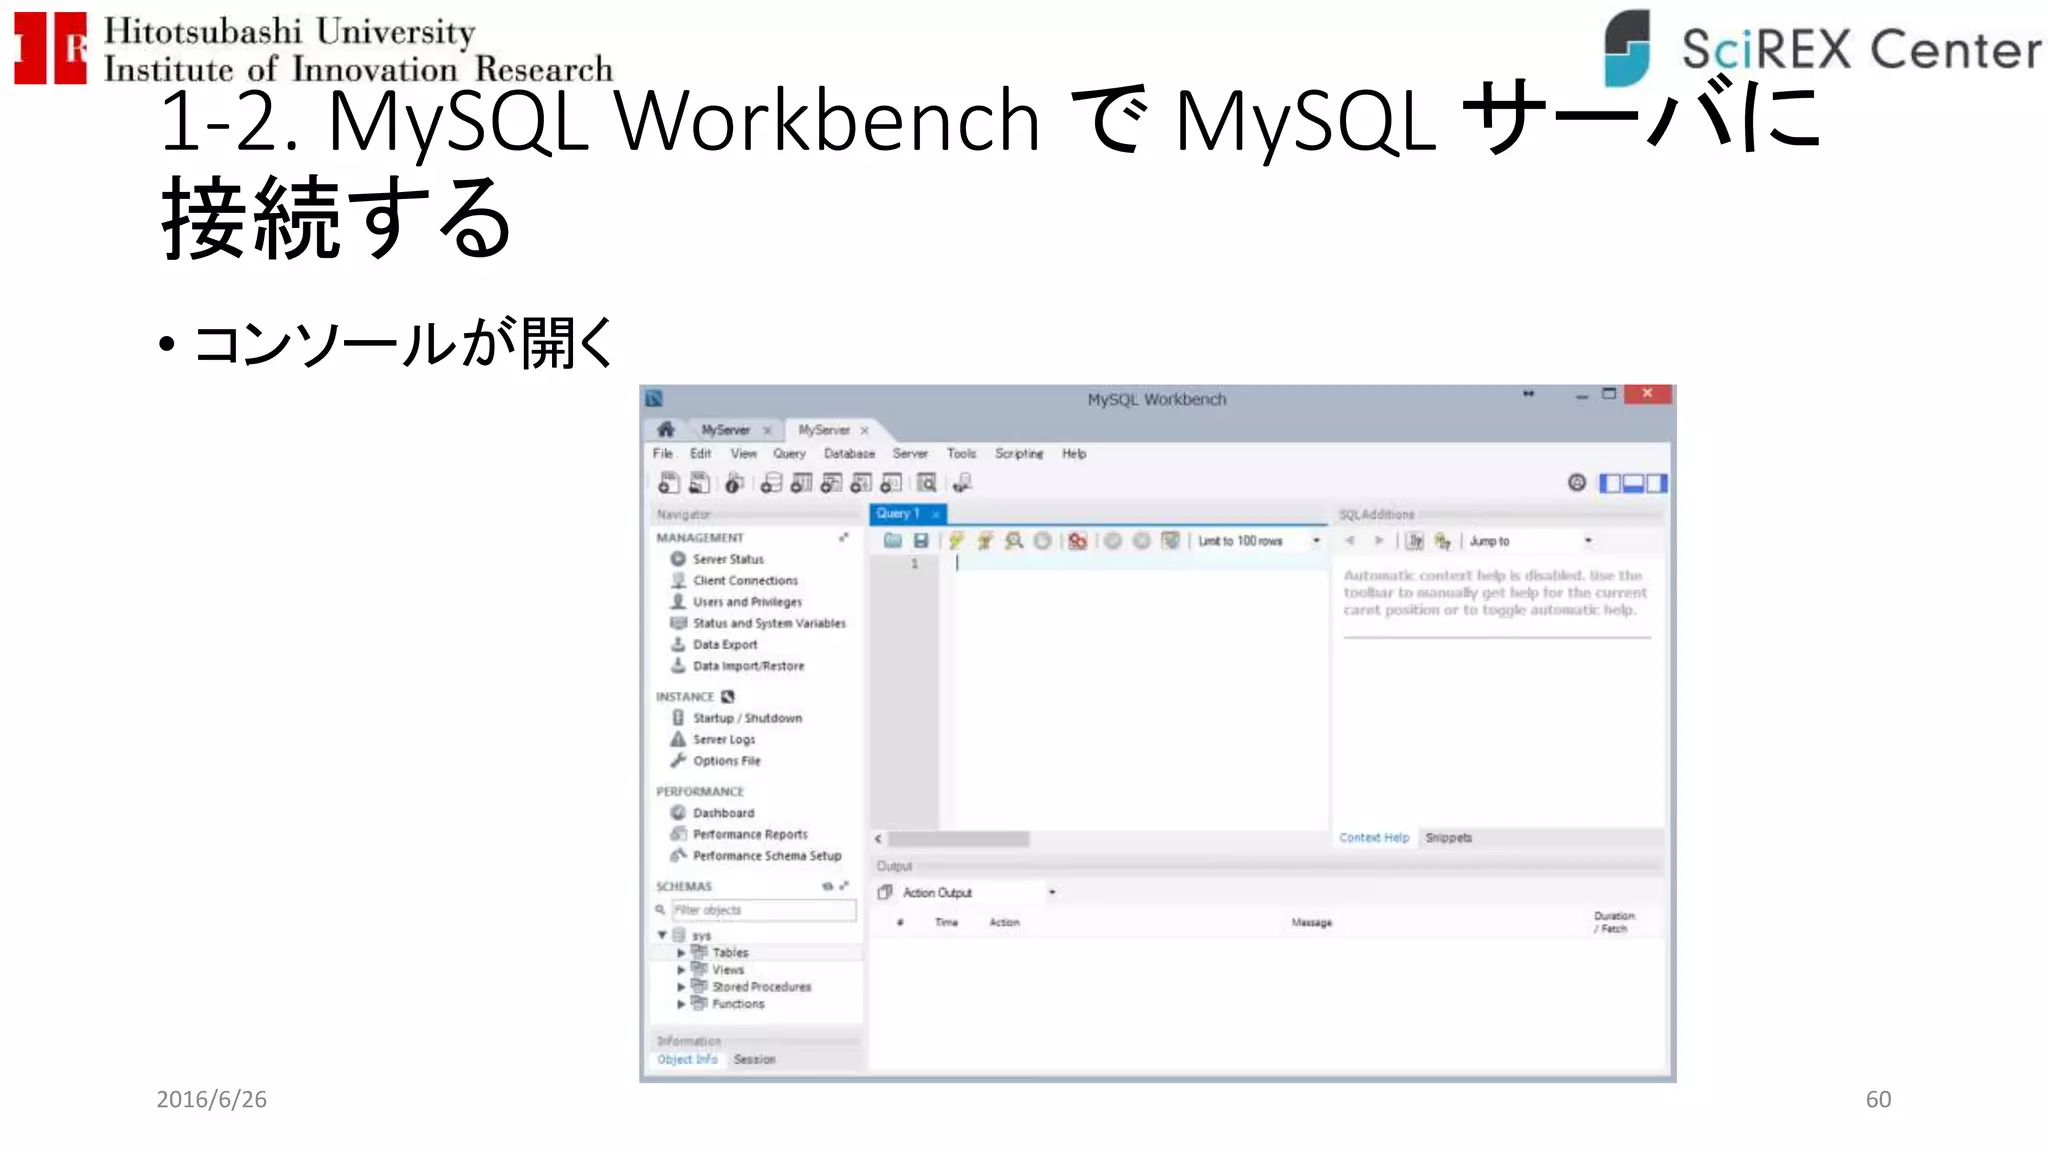Click create new stored procedure toolbar icon

861,483
